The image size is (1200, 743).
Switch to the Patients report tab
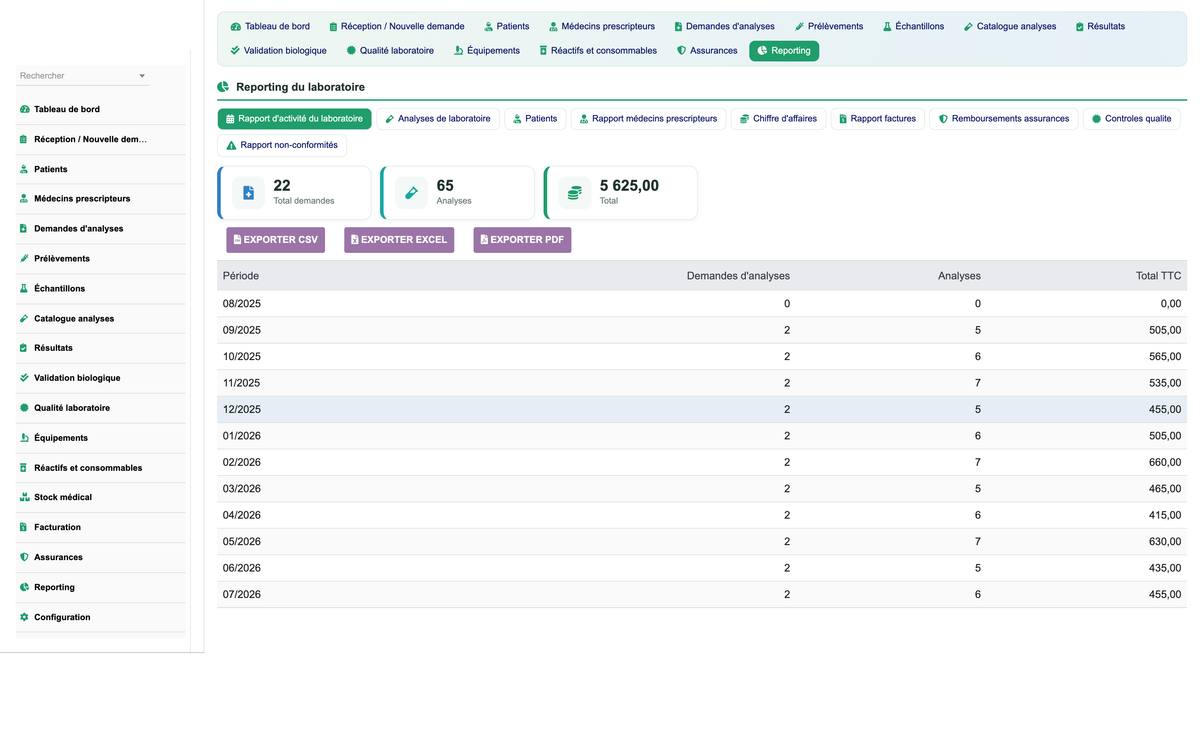(535, 118)
